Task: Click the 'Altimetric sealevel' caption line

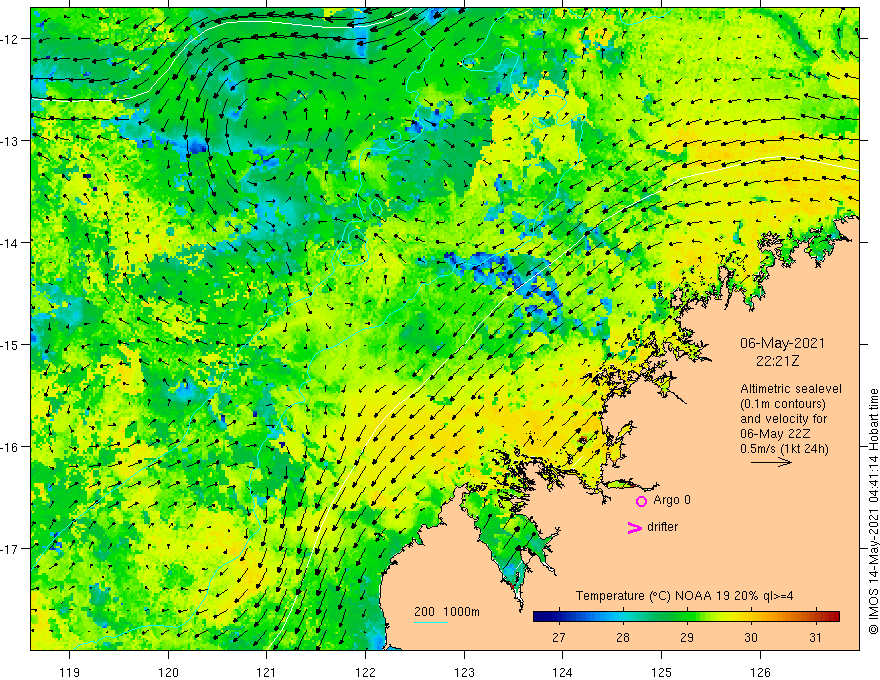Action: point(791,389)
